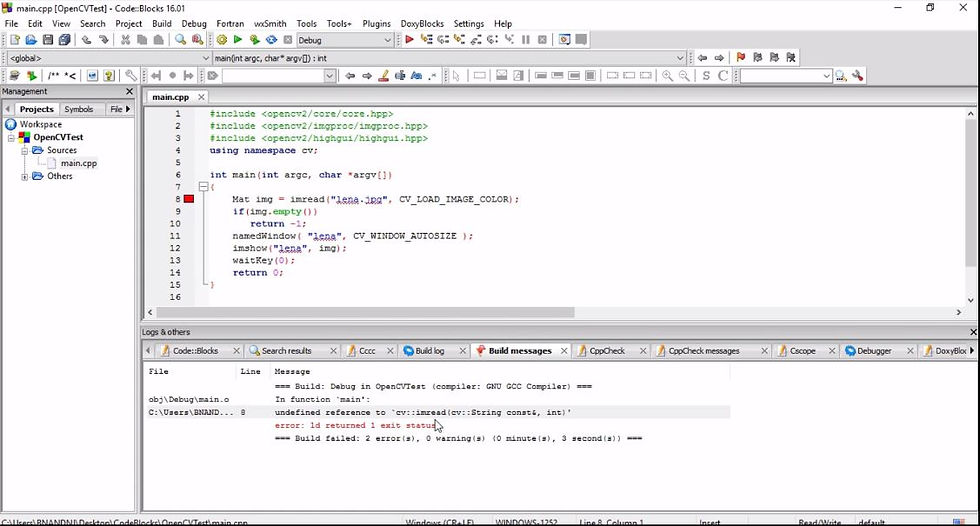
Task: Open the rightmost toolbar search dropdown
Action: (826, 76)
